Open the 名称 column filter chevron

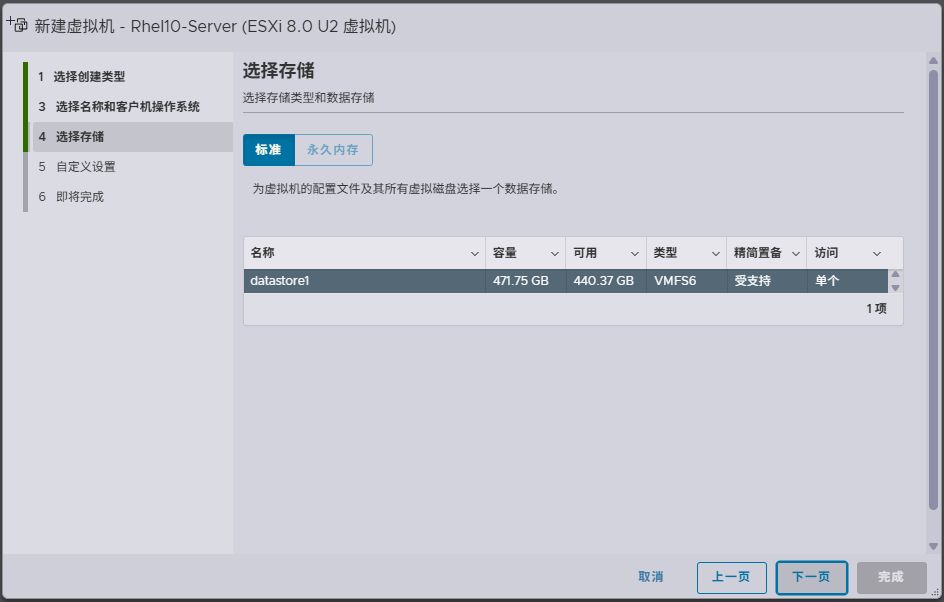coord(474,254)
